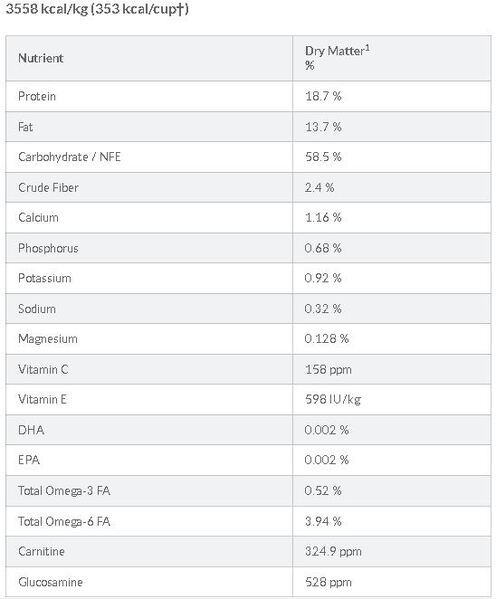The width and height of the screenshot is (496, 599).
Task: Click the DHA label
Action: click(x=31, y=430)
